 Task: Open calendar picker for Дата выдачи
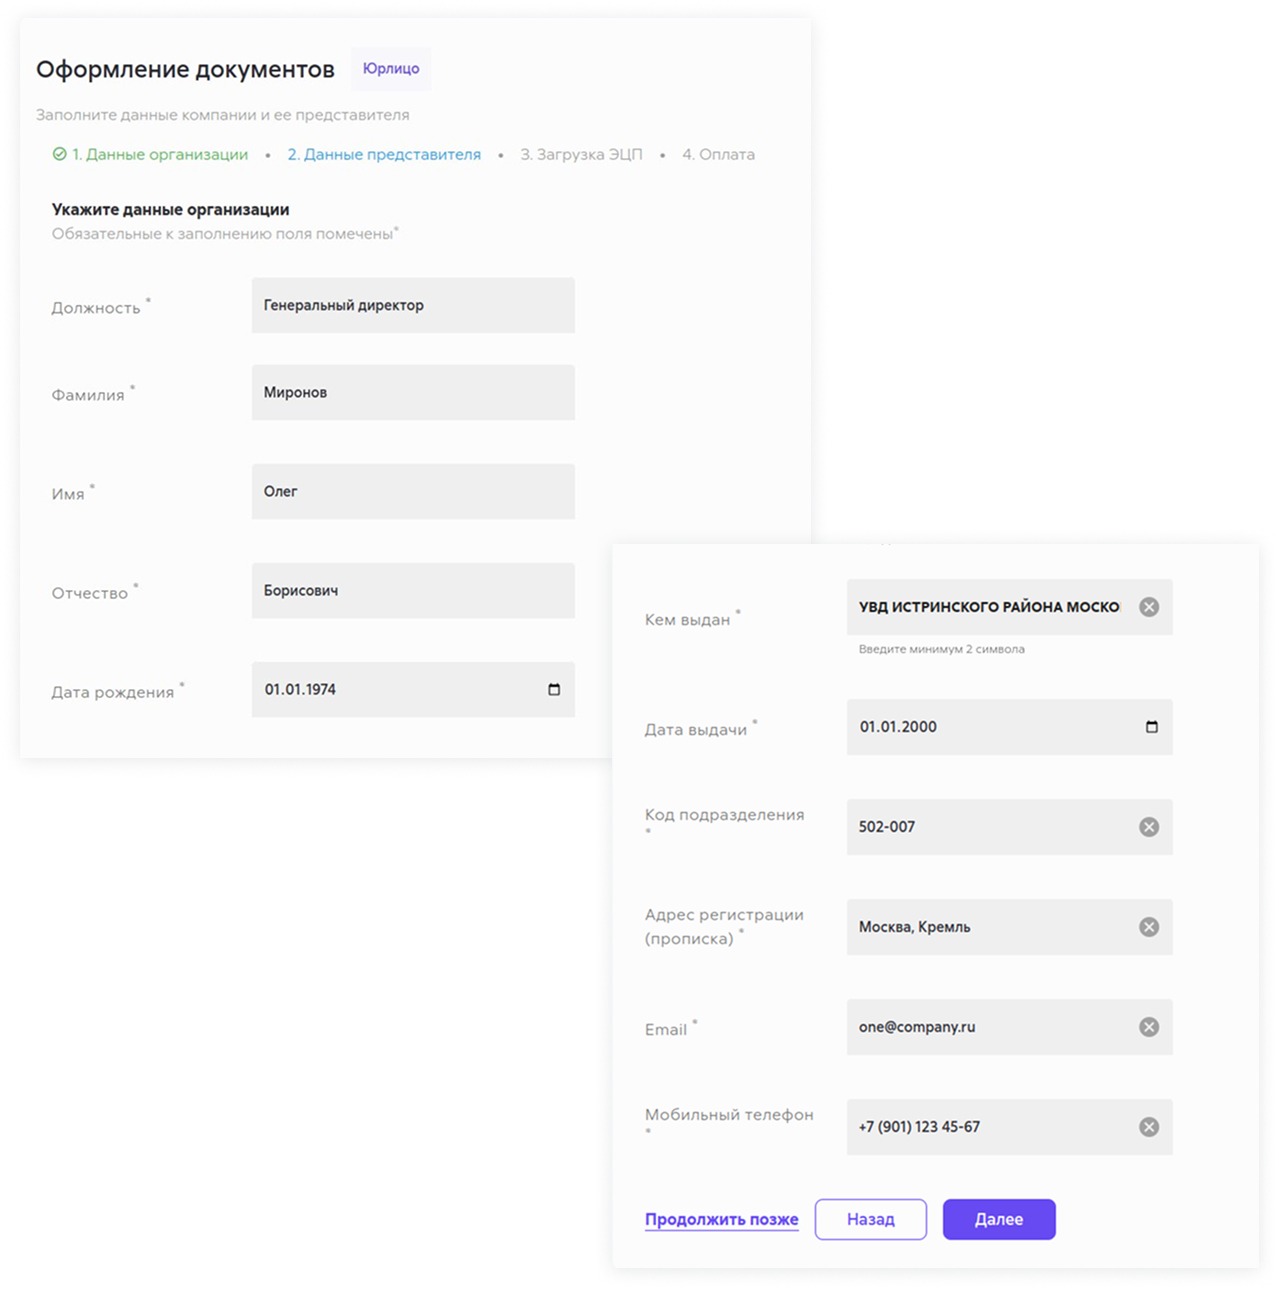(1151, 727)
